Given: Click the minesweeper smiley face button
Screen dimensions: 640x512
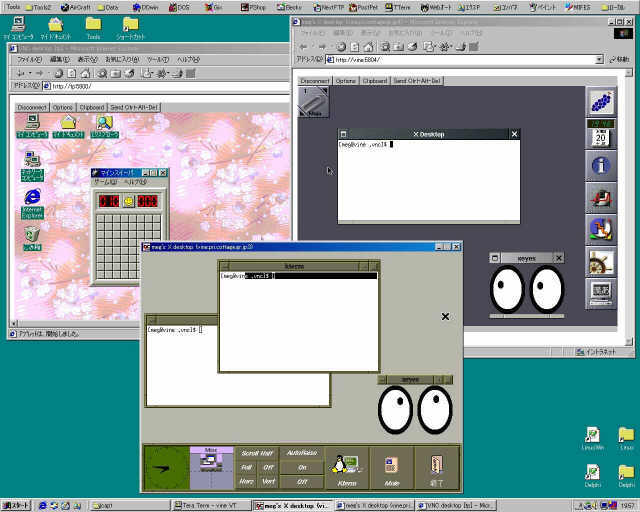Looking at the screenshot, I should (x=129, y=201).
